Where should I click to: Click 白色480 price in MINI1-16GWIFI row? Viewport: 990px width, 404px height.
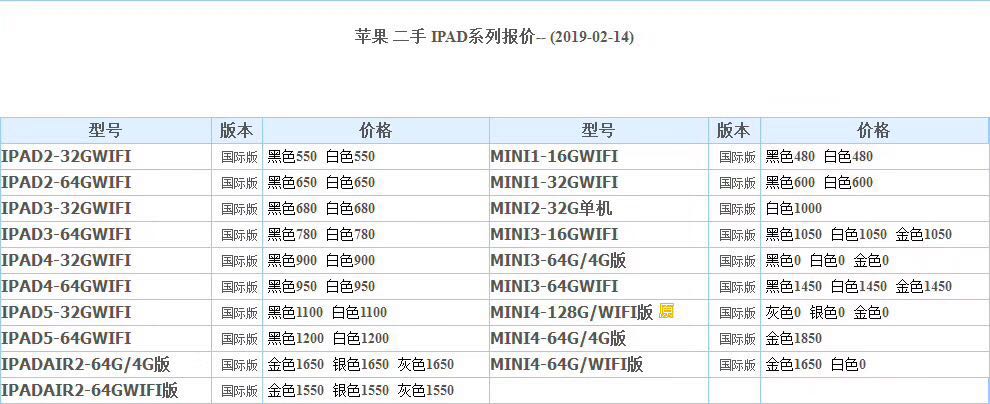click(849, 157)
